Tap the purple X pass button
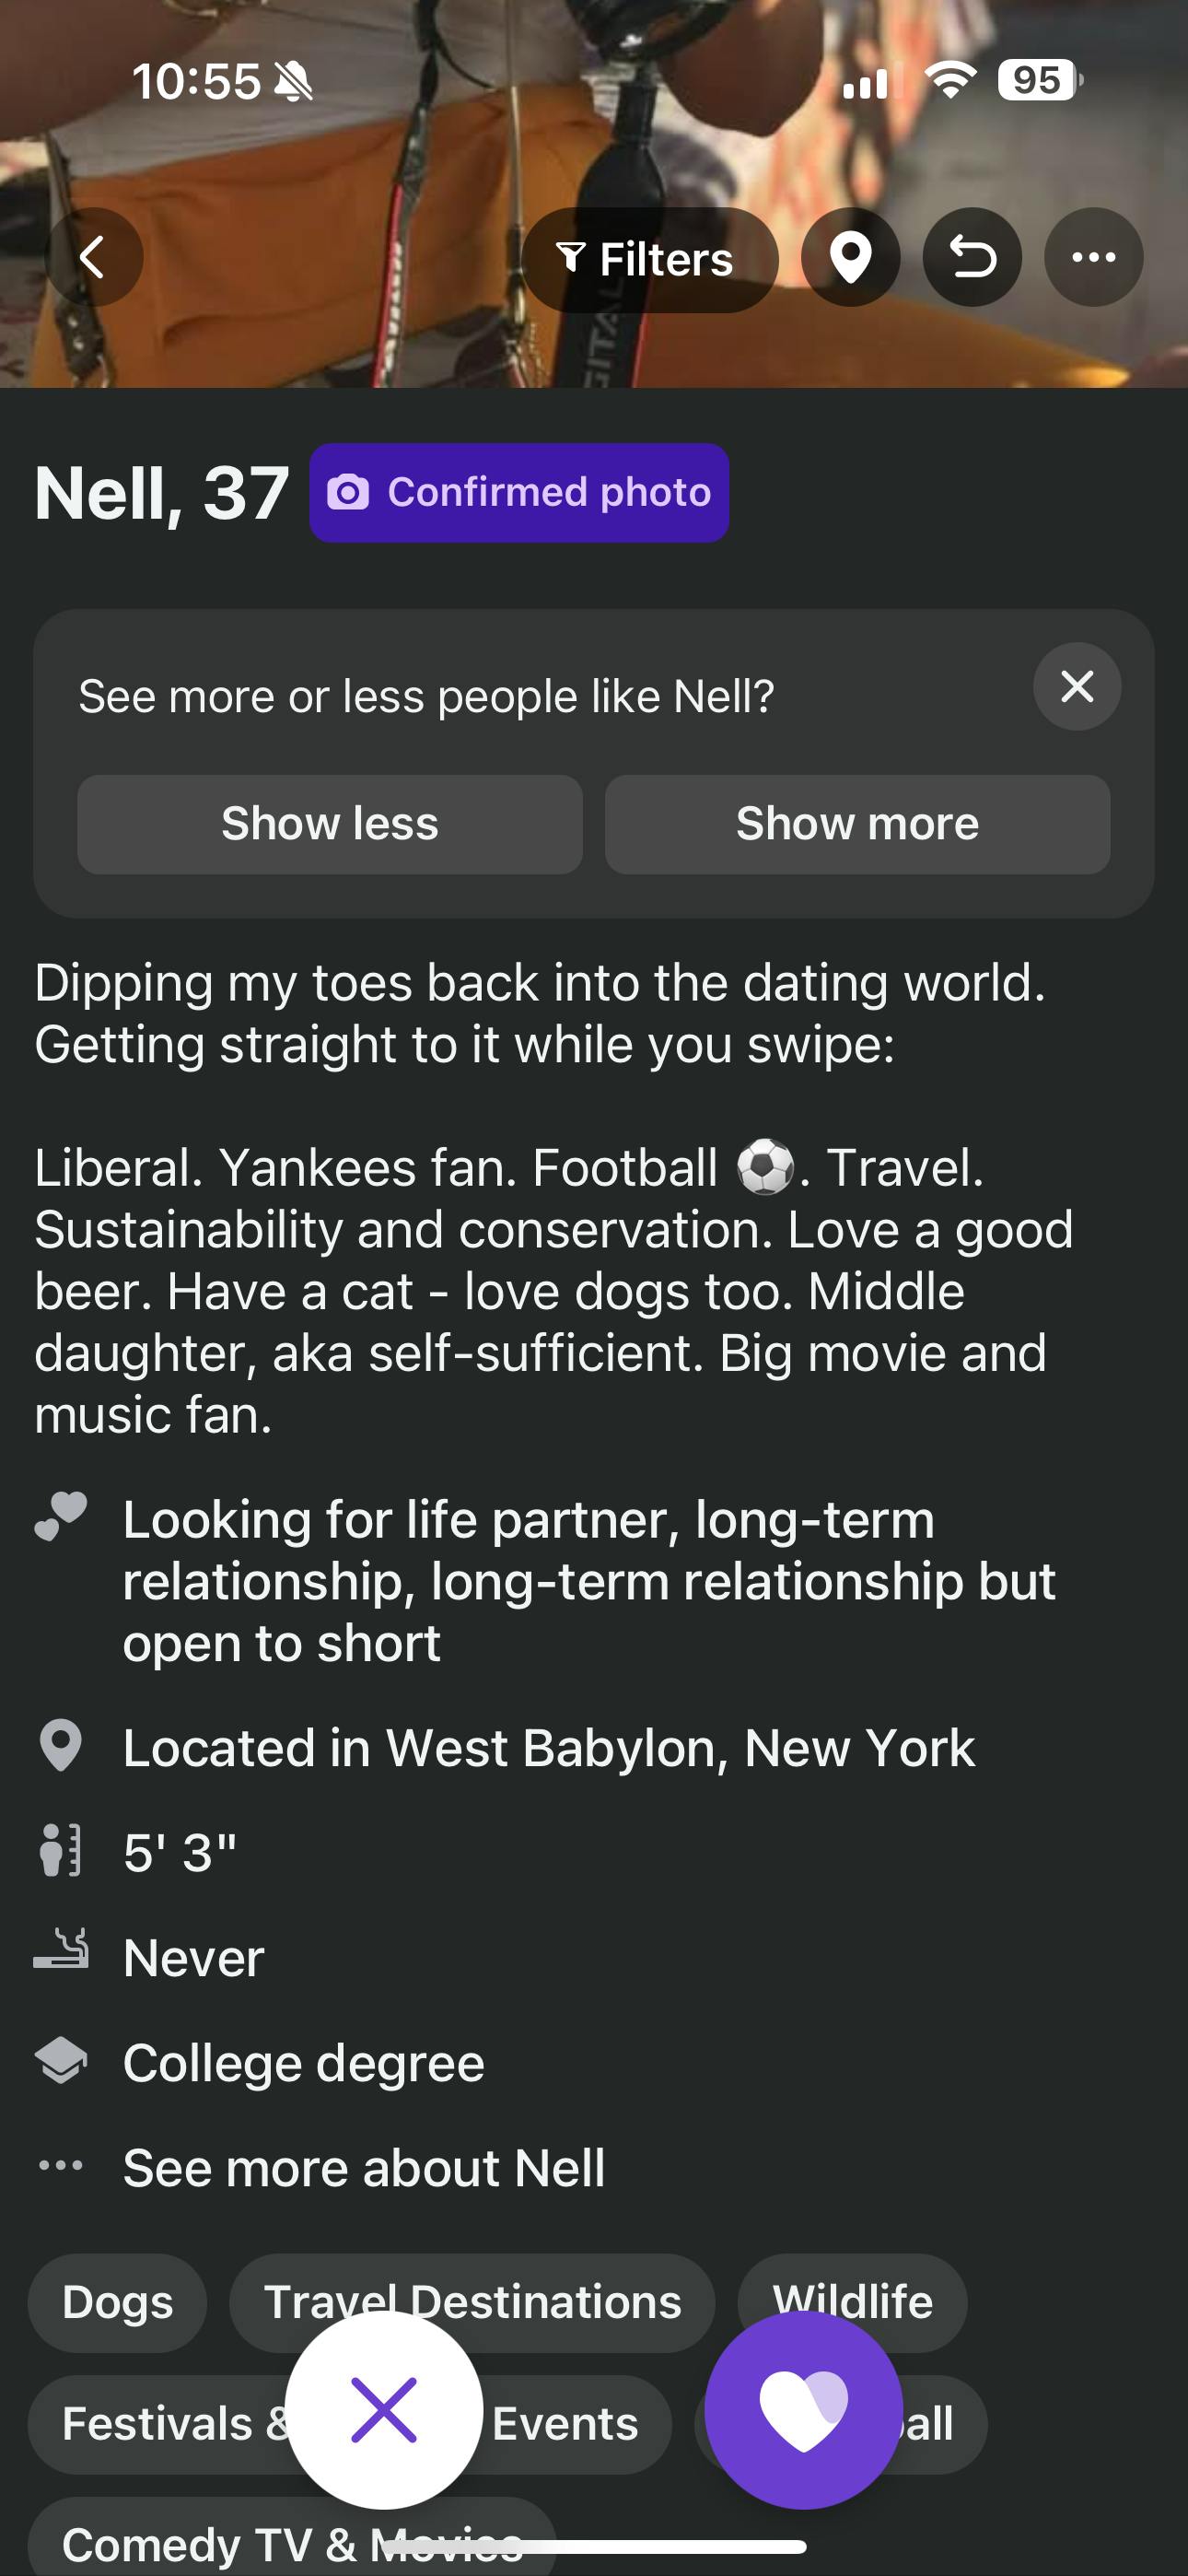1188x2576 pixels. pyautogui.click(x=384, y=2410)
